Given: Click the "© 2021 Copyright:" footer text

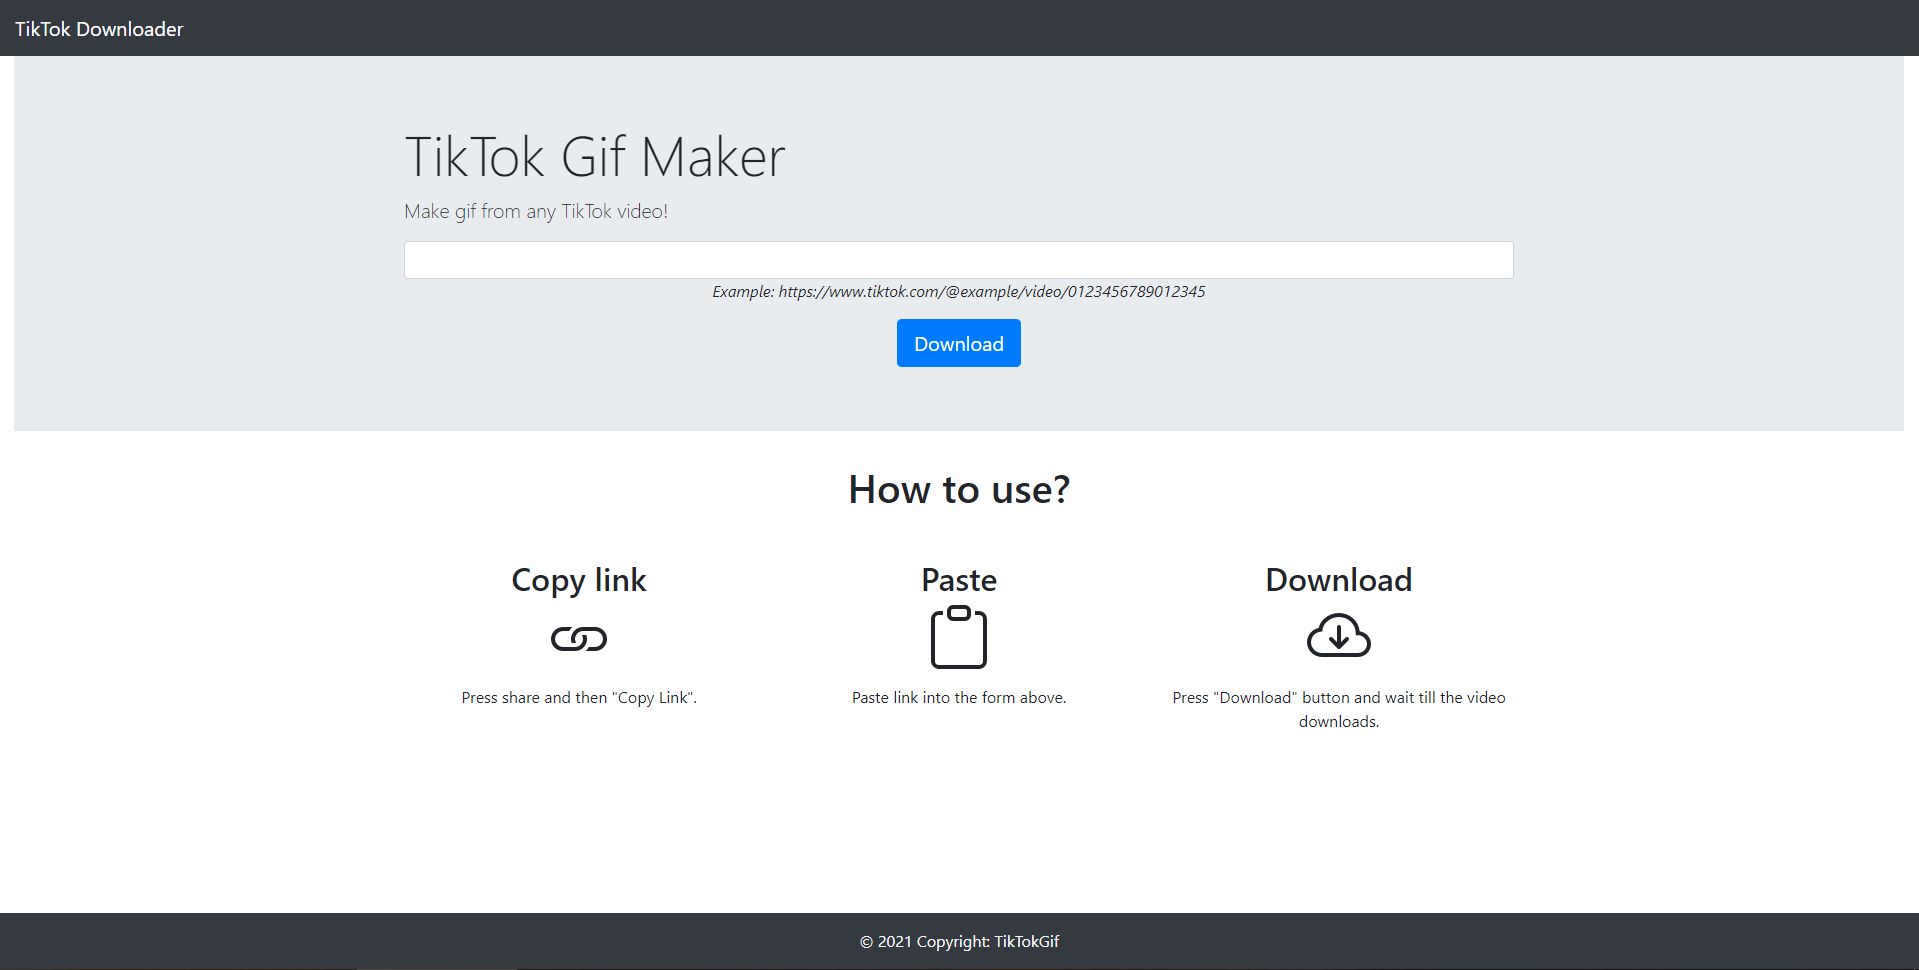Looking at the screenshot, I should 924,942.
